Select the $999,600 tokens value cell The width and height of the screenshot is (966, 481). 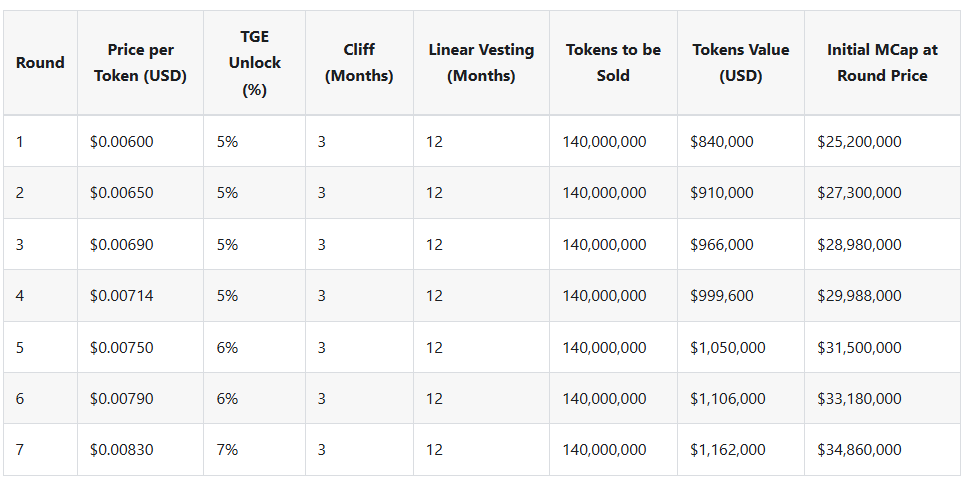(x=721, y=296)
